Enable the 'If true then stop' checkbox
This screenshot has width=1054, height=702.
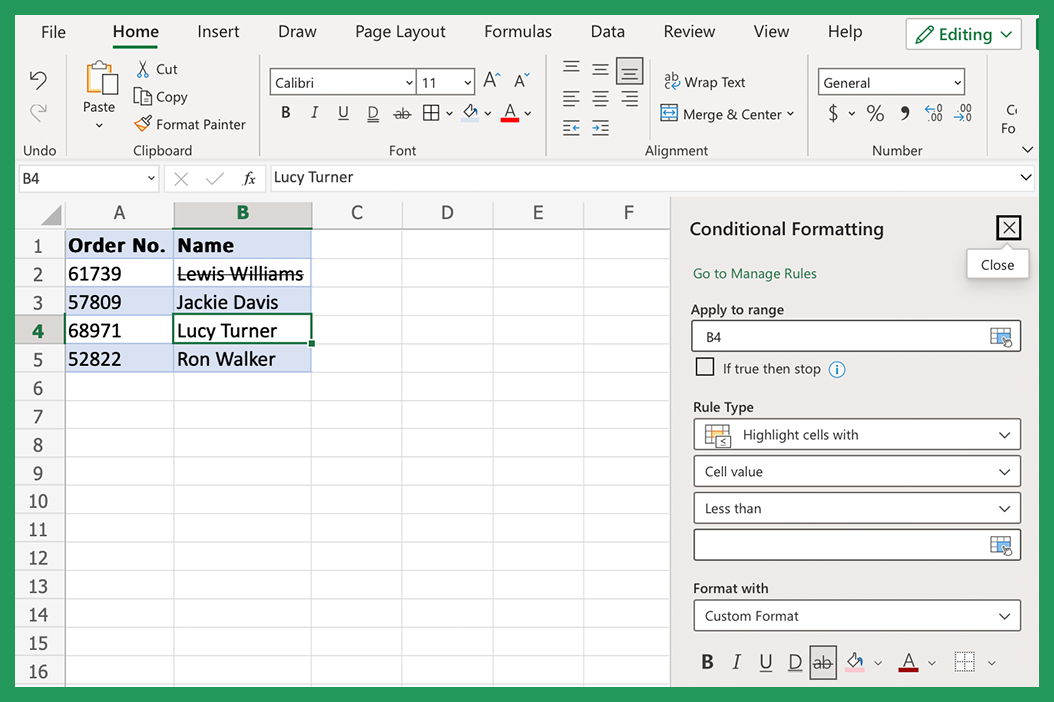704,367
